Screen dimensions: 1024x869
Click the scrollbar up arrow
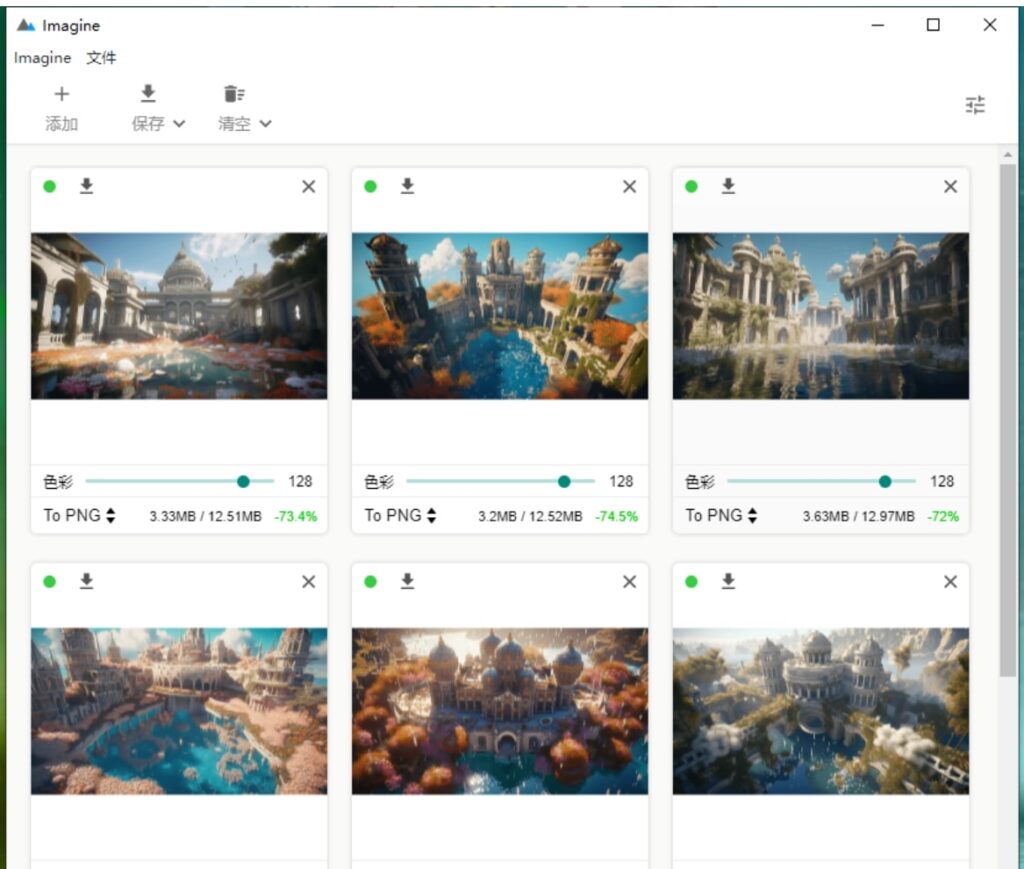1007,155
